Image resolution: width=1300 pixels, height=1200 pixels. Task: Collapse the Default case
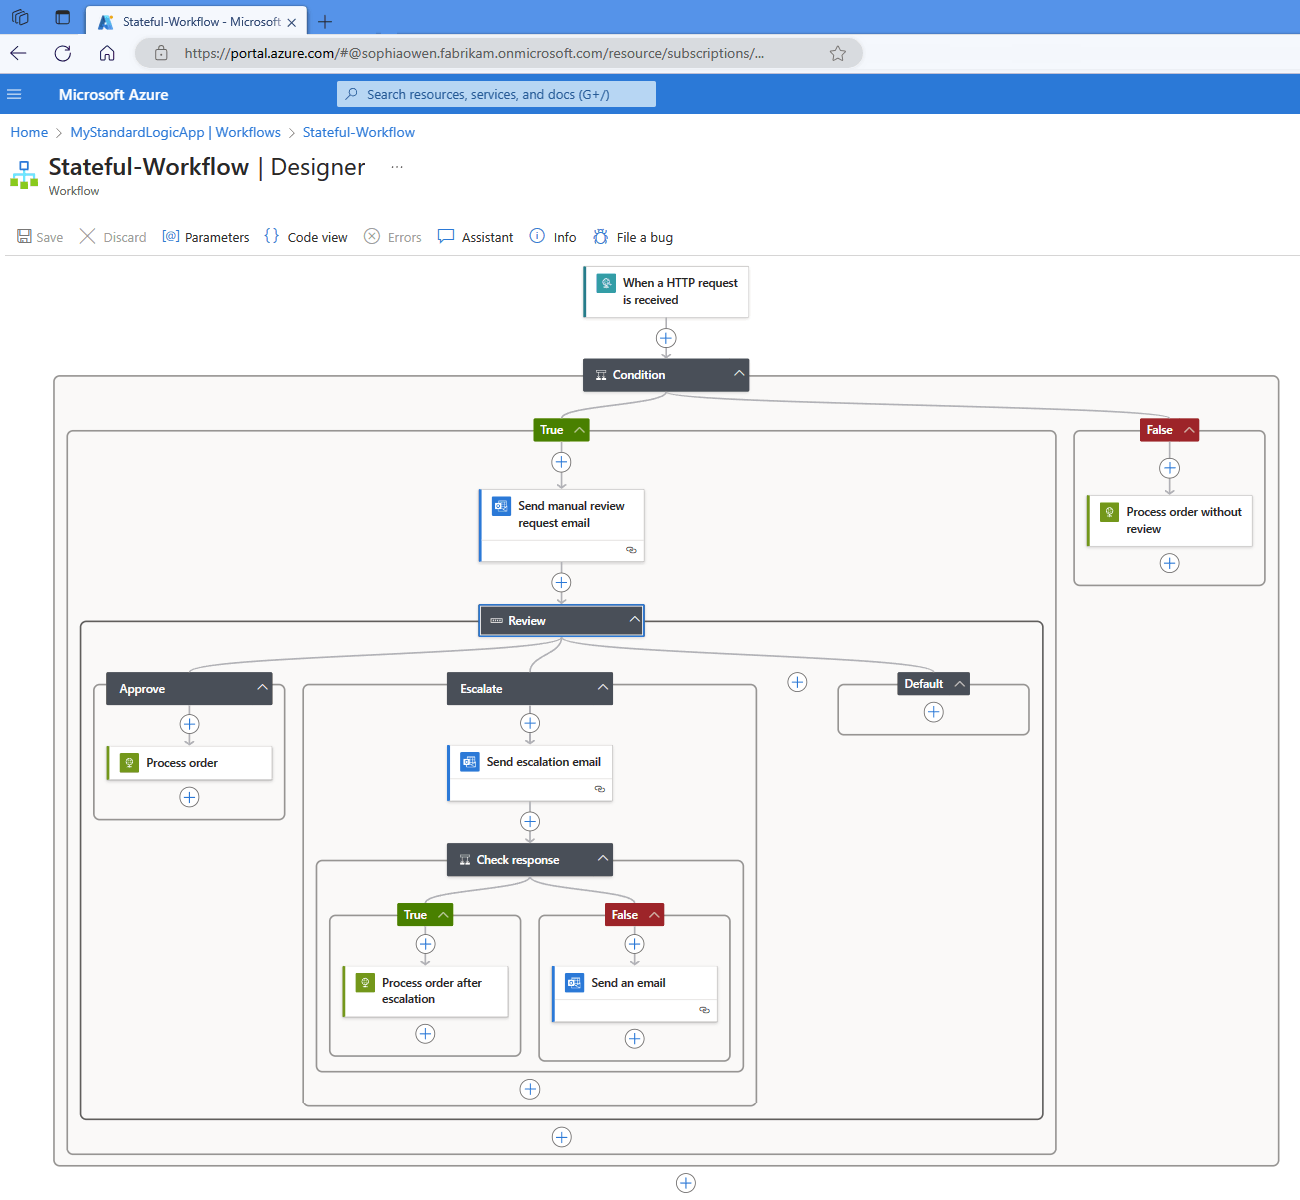959,684
